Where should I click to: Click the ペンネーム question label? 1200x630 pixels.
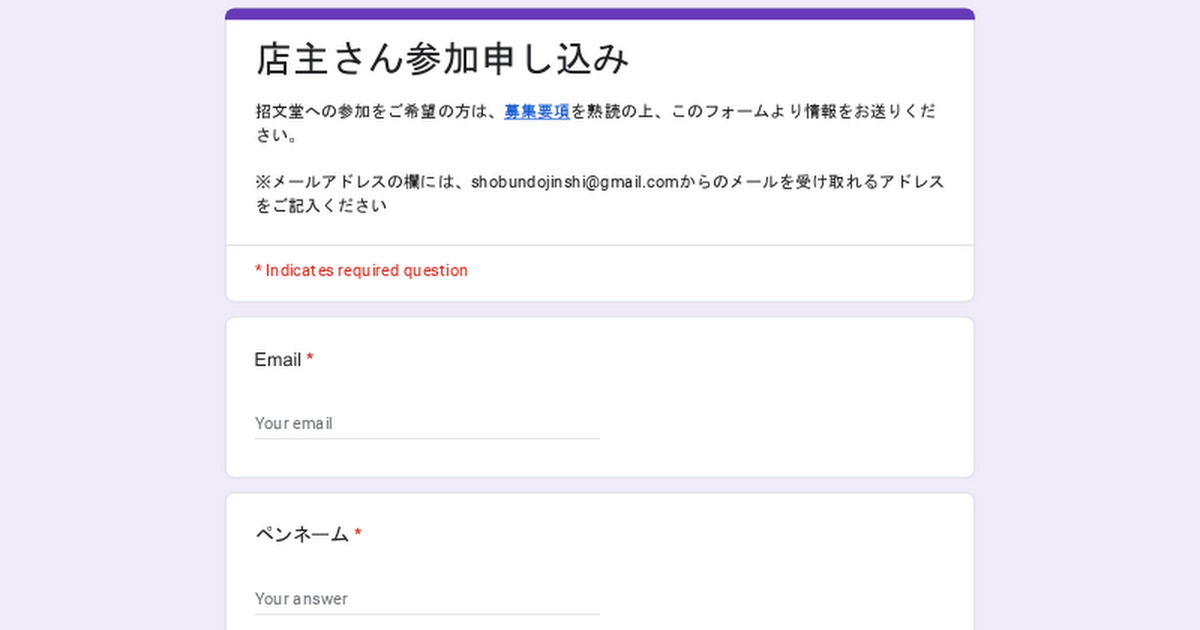301,535
